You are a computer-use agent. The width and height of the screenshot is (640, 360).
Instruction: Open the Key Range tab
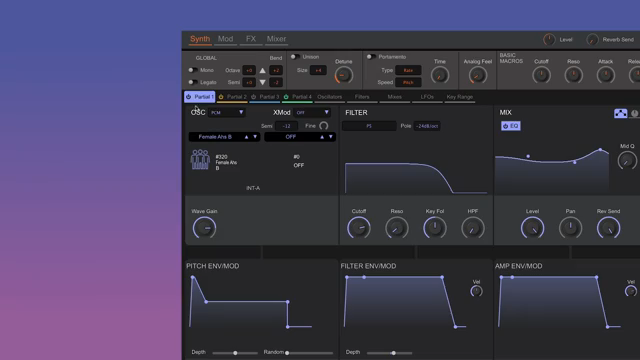[460, 97]
